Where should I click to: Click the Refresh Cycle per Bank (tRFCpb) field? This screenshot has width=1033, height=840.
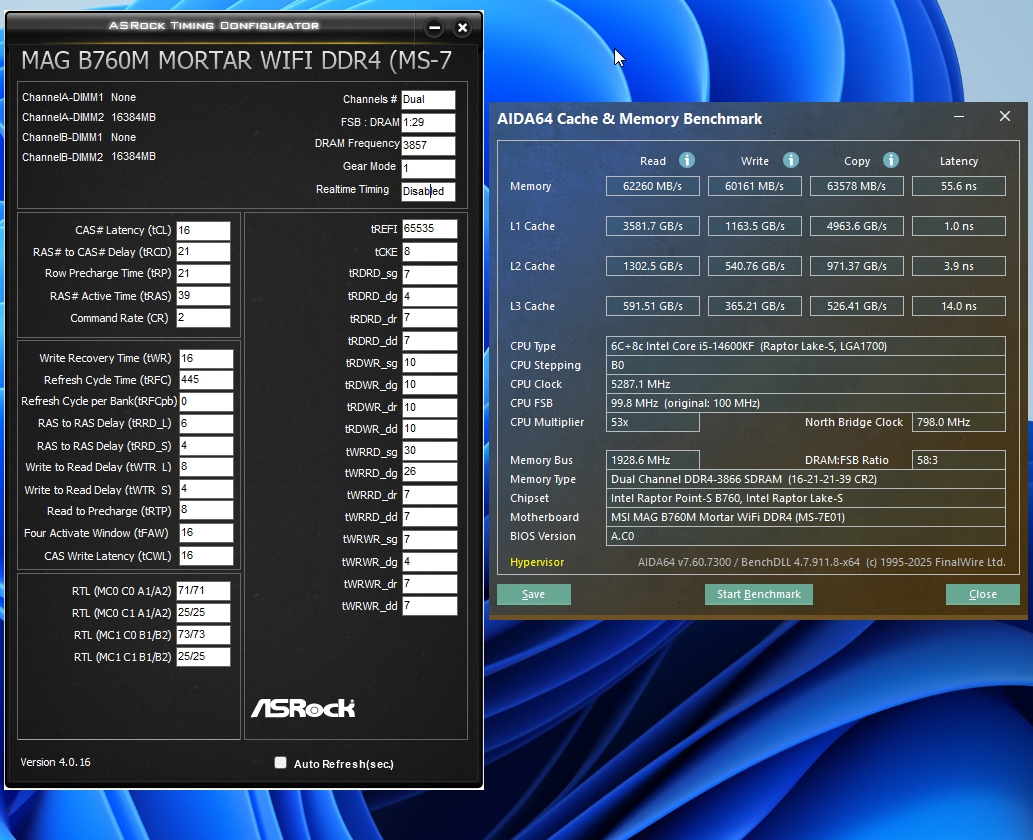[206, 401]
